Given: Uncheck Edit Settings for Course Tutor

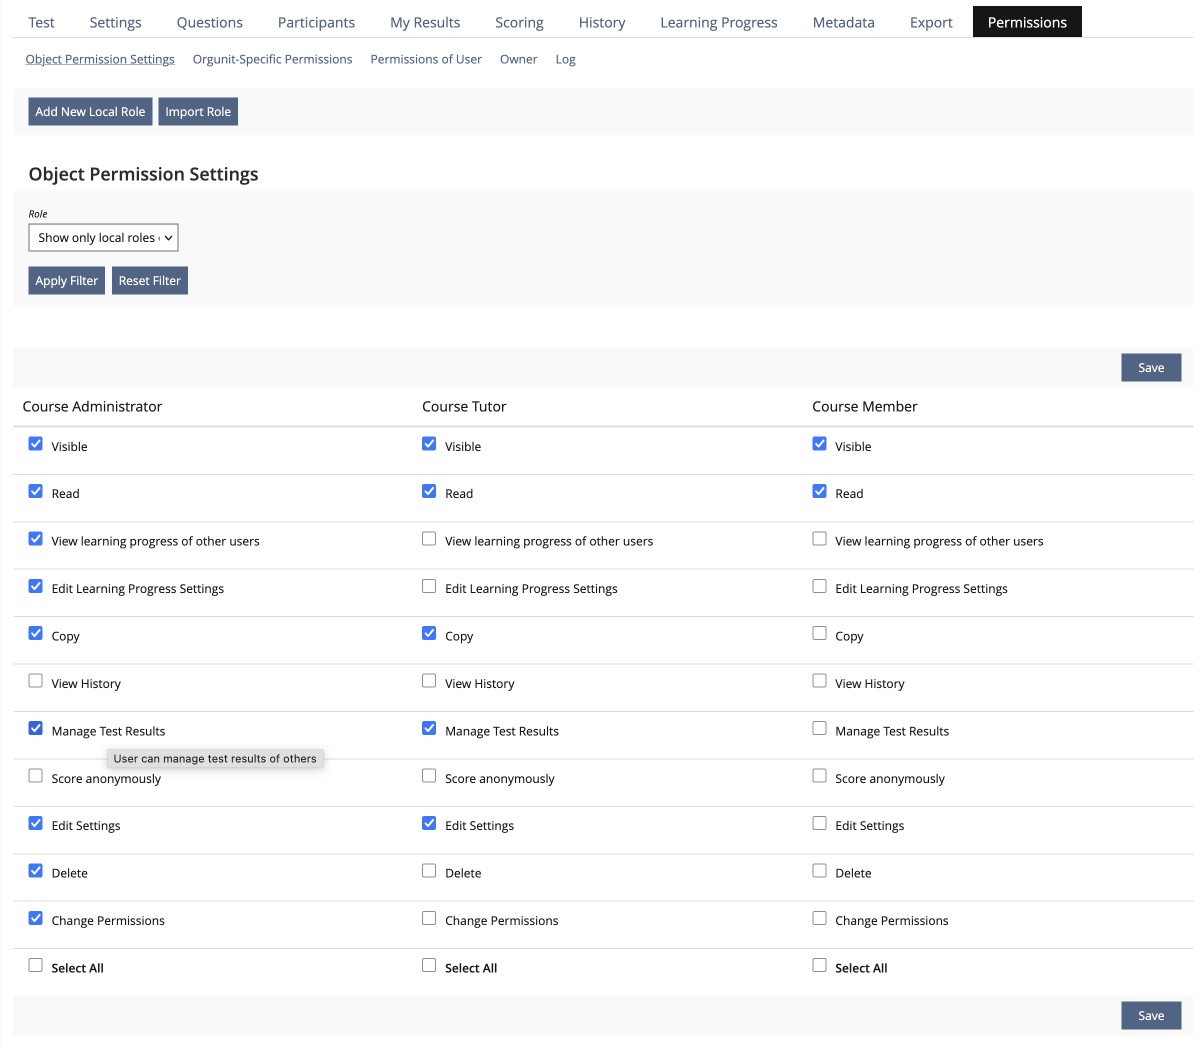Looking at the screenshot, I should tap(429, 824).
